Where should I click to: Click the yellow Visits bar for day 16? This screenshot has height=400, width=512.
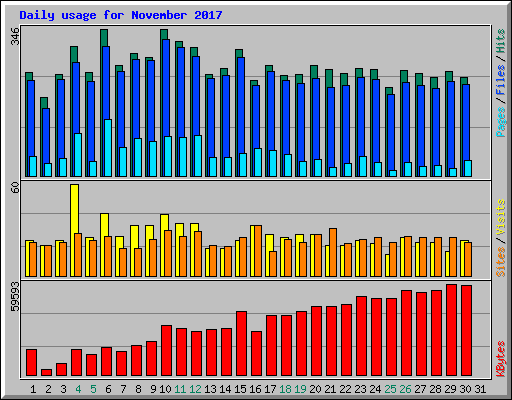pyautogui.click(x=253, y=251)
